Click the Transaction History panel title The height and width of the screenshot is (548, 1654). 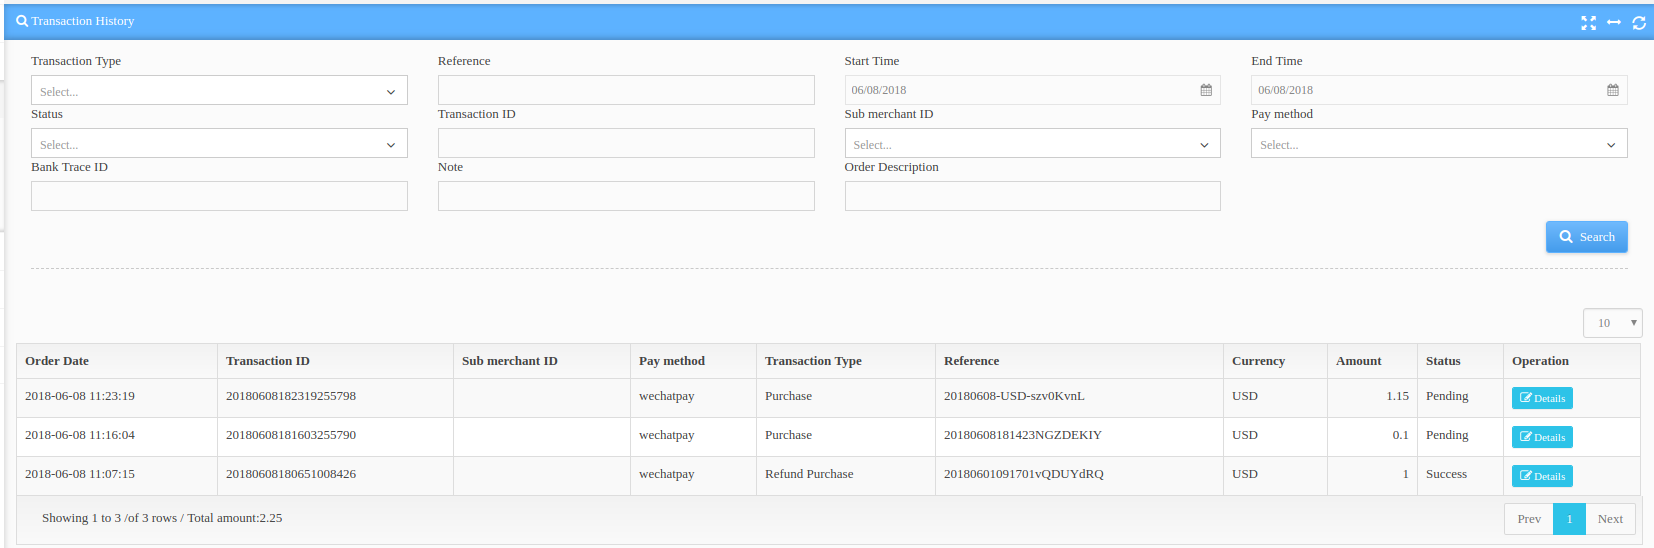tap(82, 21)
